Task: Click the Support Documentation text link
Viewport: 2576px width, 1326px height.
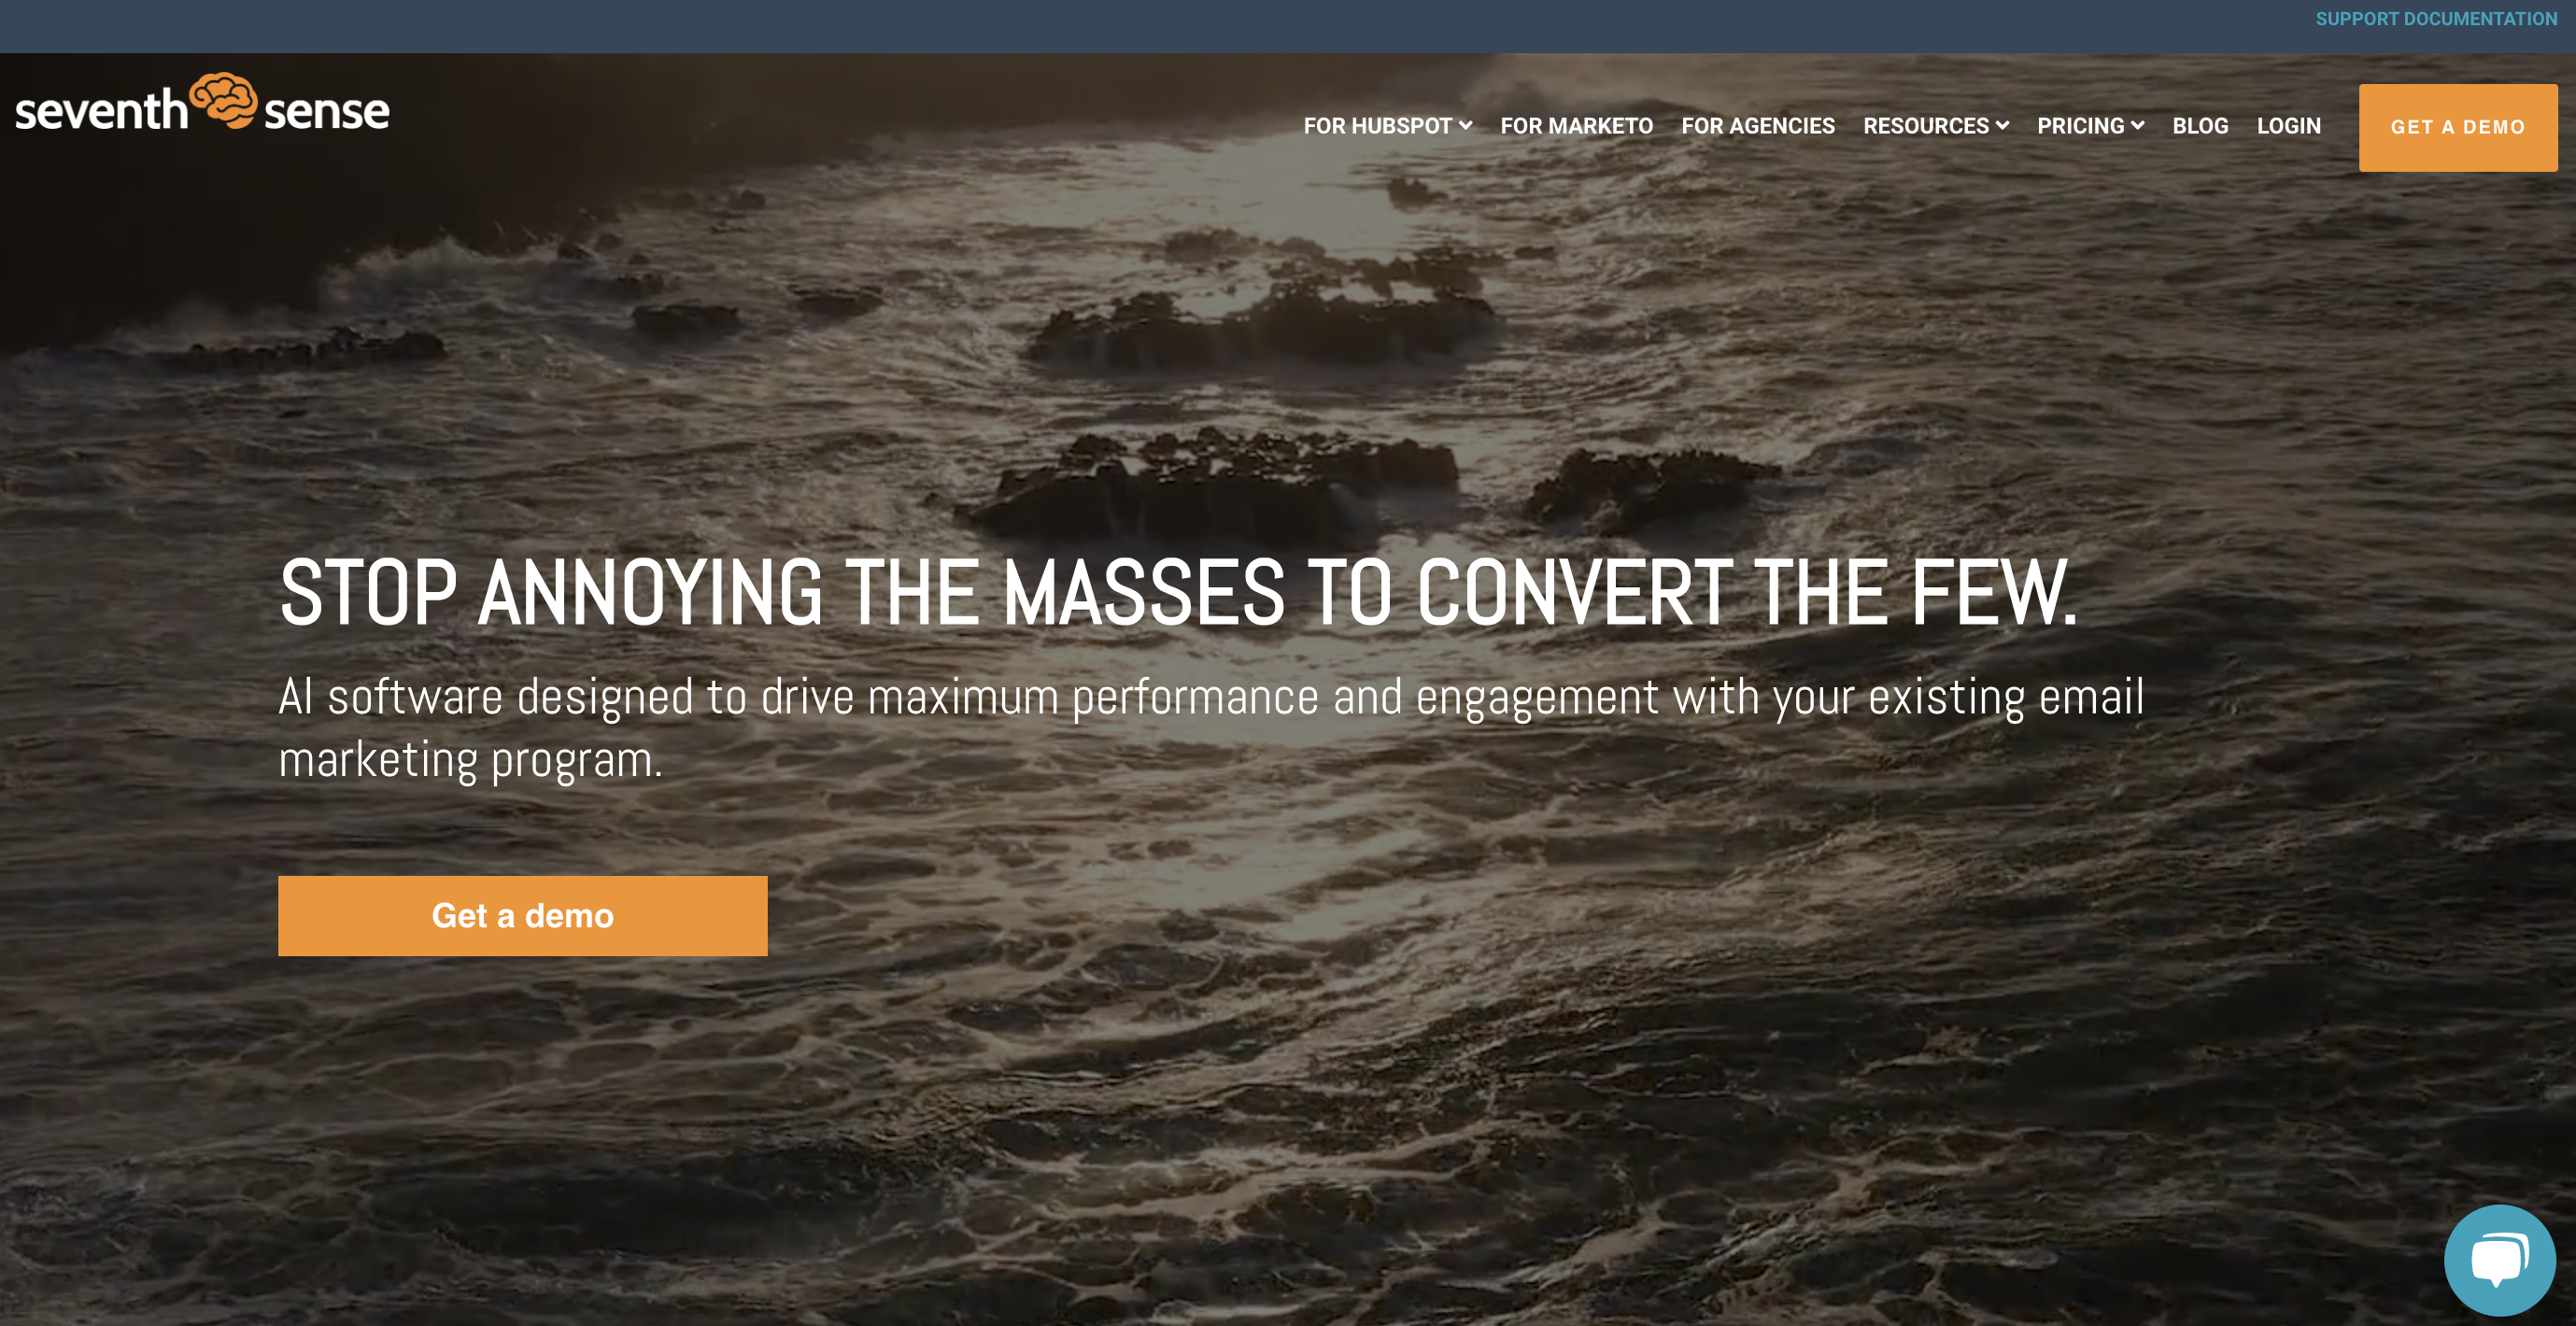Action: [2436, 17]
